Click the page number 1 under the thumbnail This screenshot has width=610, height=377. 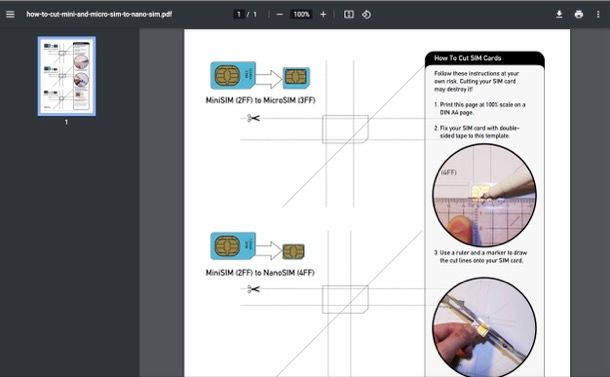[x=67, y=122]
